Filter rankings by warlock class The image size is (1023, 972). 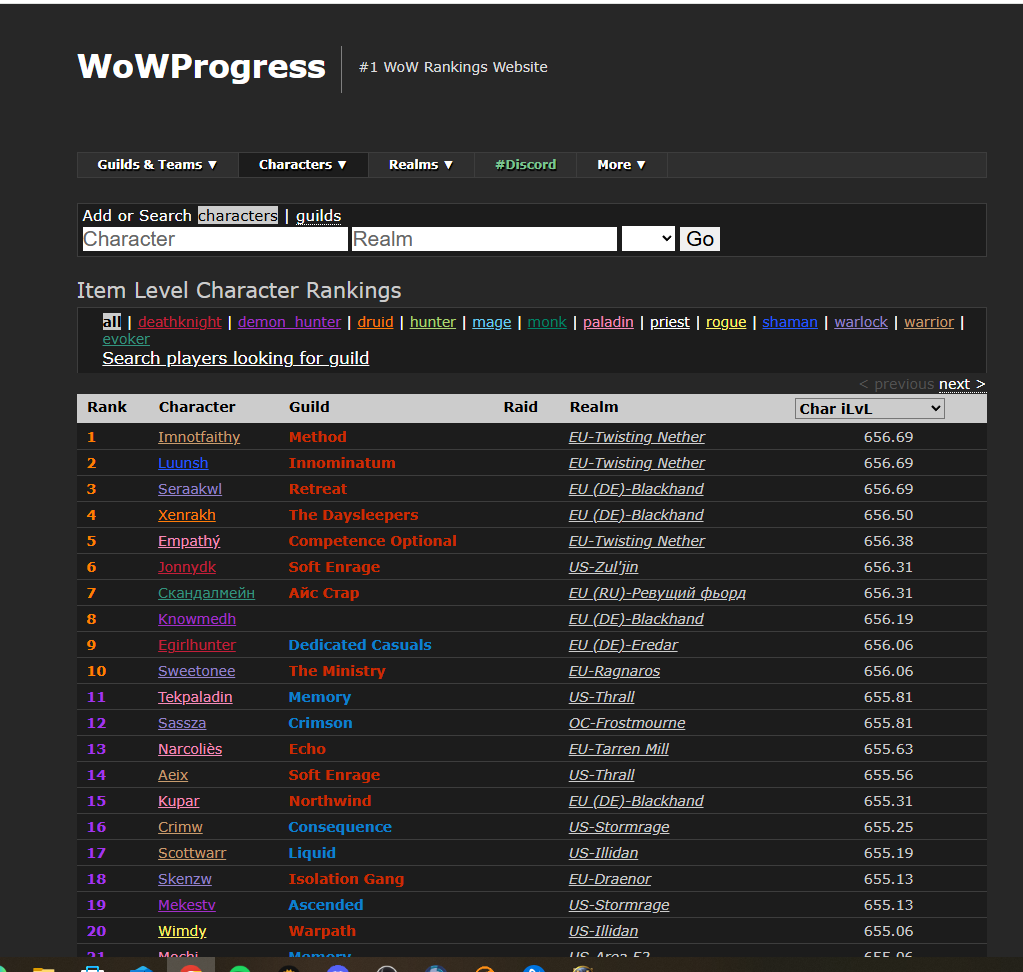pos(861,322)
